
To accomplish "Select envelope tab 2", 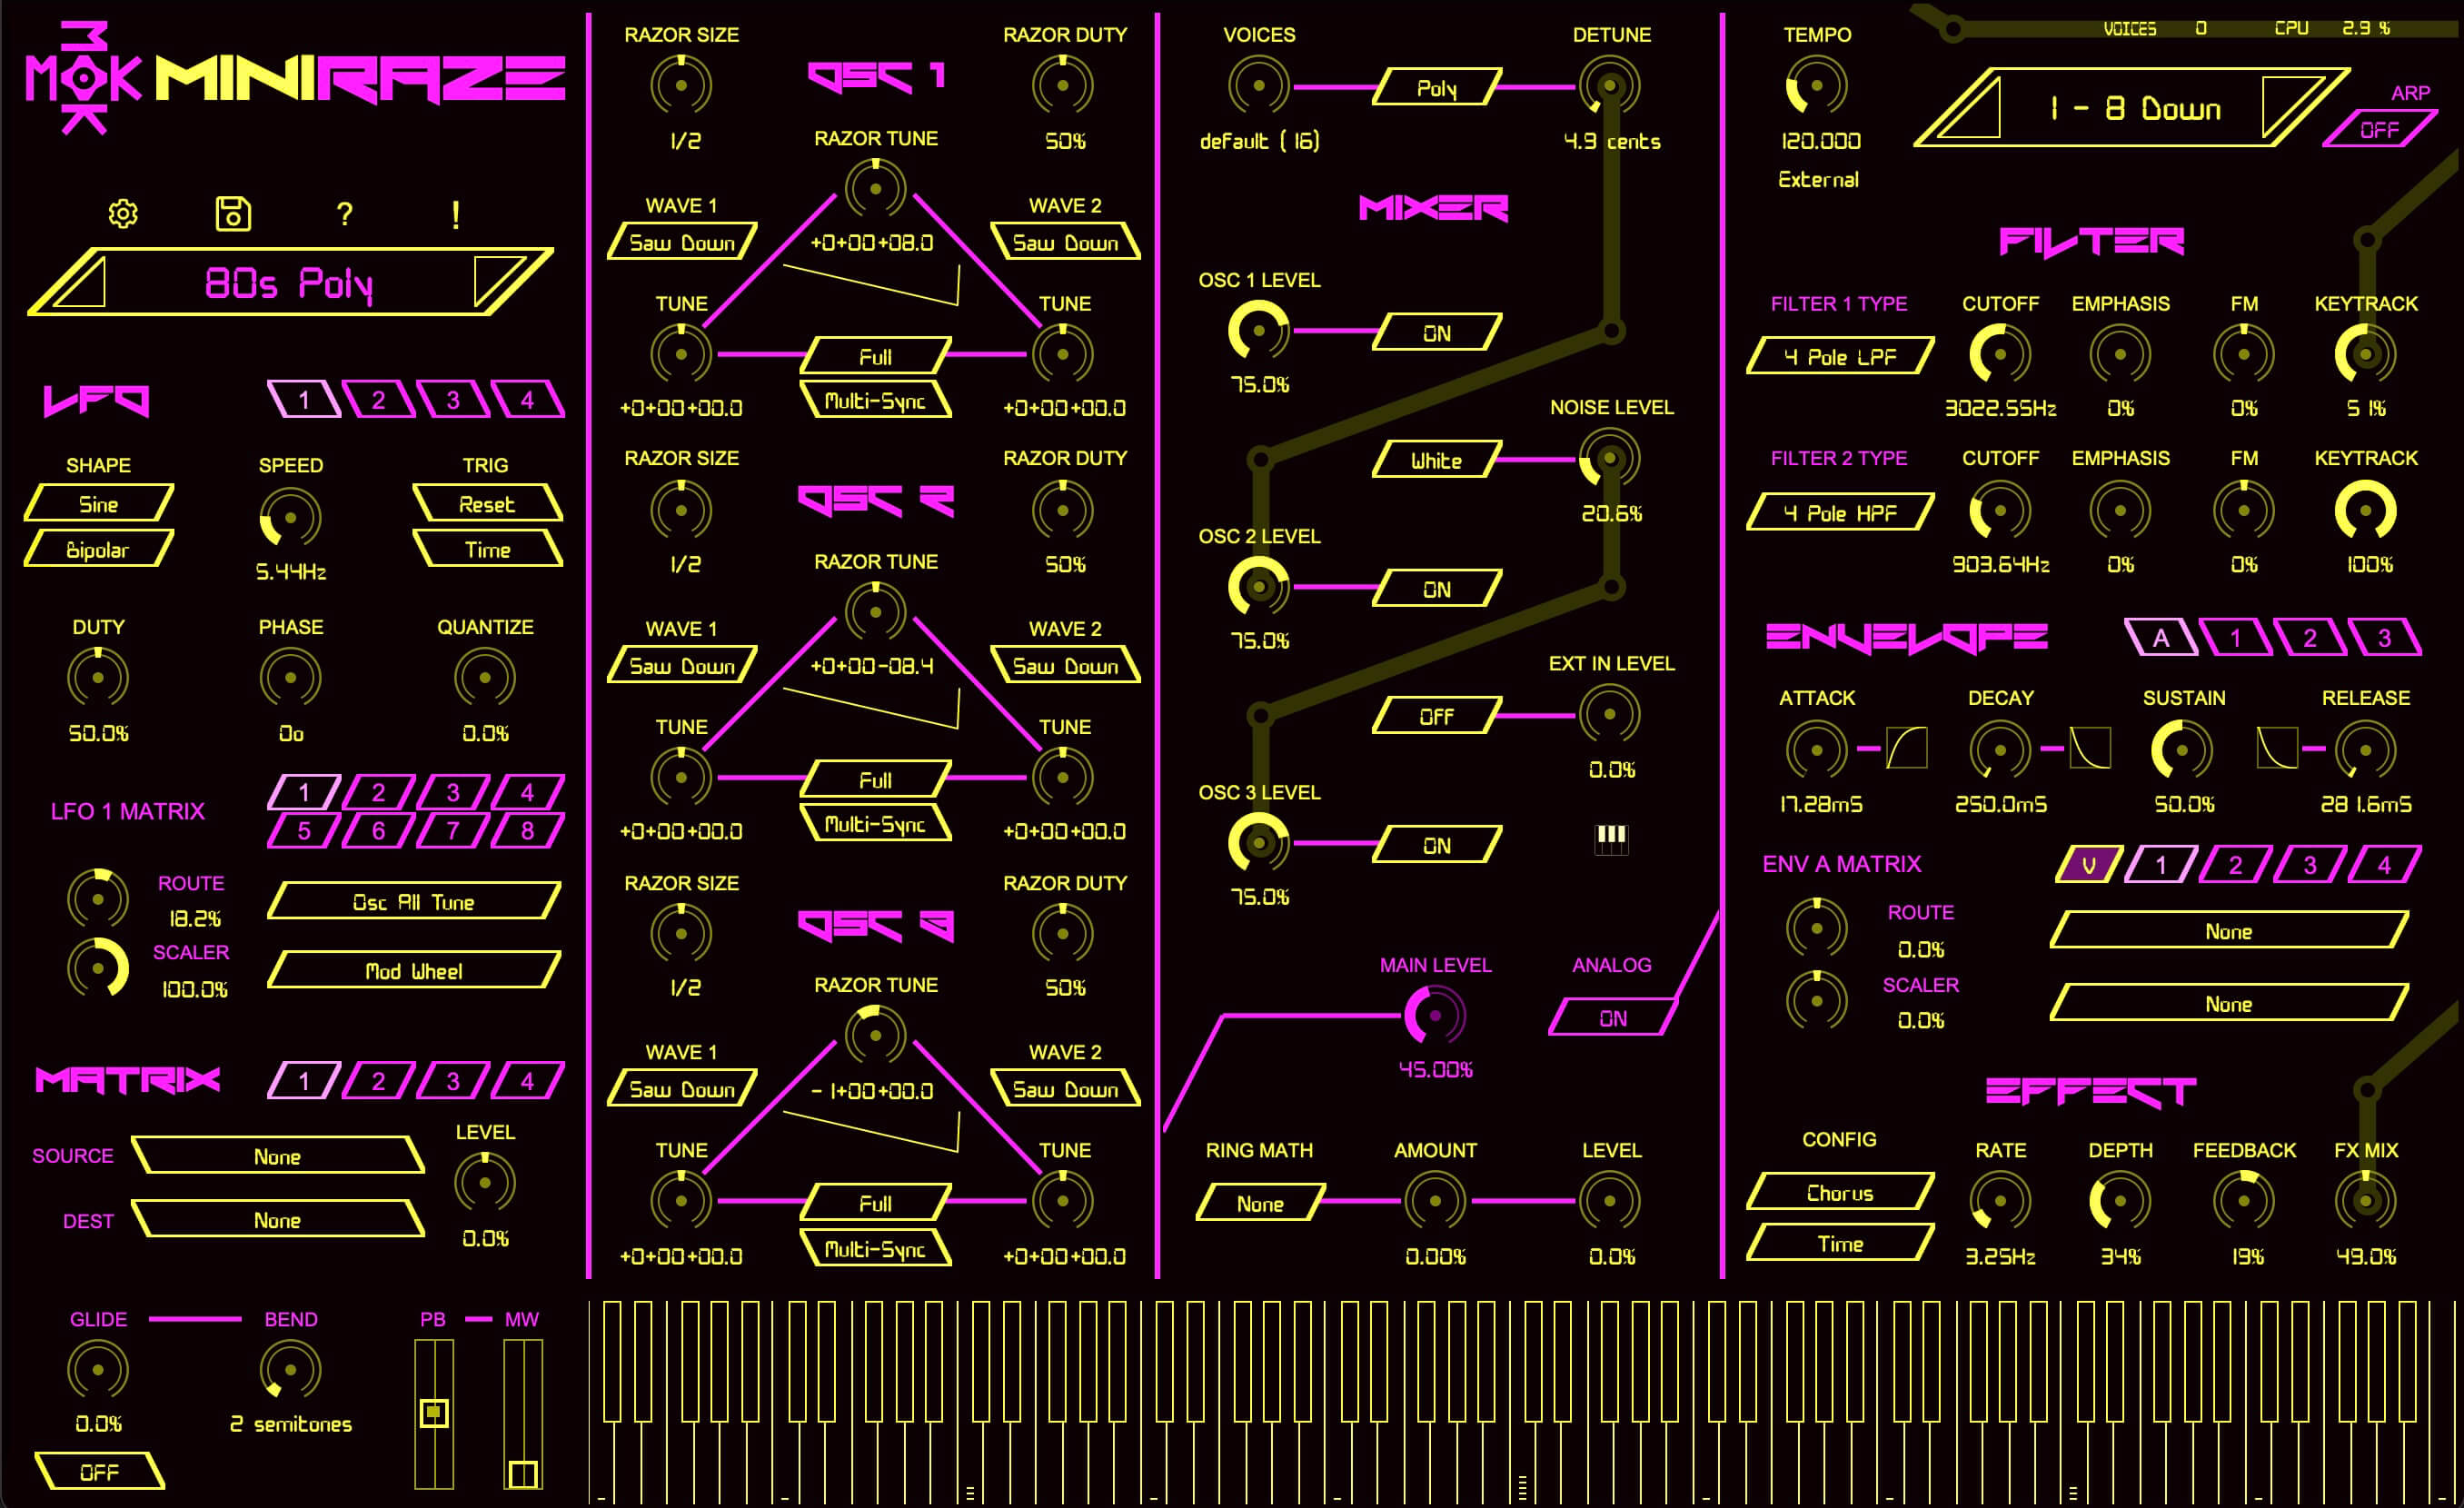I will pos(2309,638).
